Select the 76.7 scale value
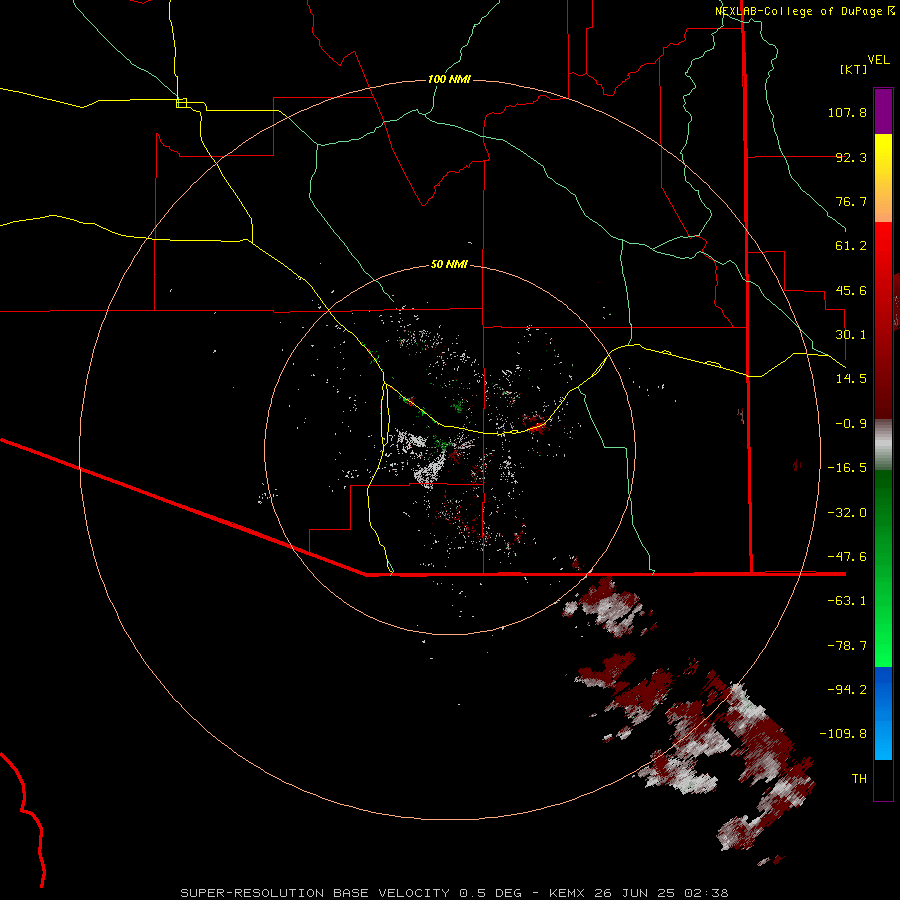900x900 pixels. [851, 201]
